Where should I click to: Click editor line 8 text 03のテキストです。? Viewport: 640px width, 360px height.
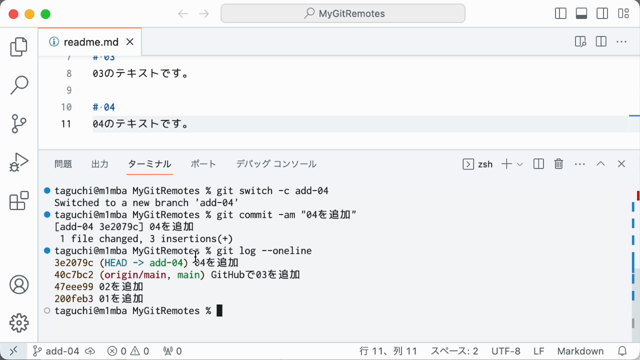tap(140, 74)
